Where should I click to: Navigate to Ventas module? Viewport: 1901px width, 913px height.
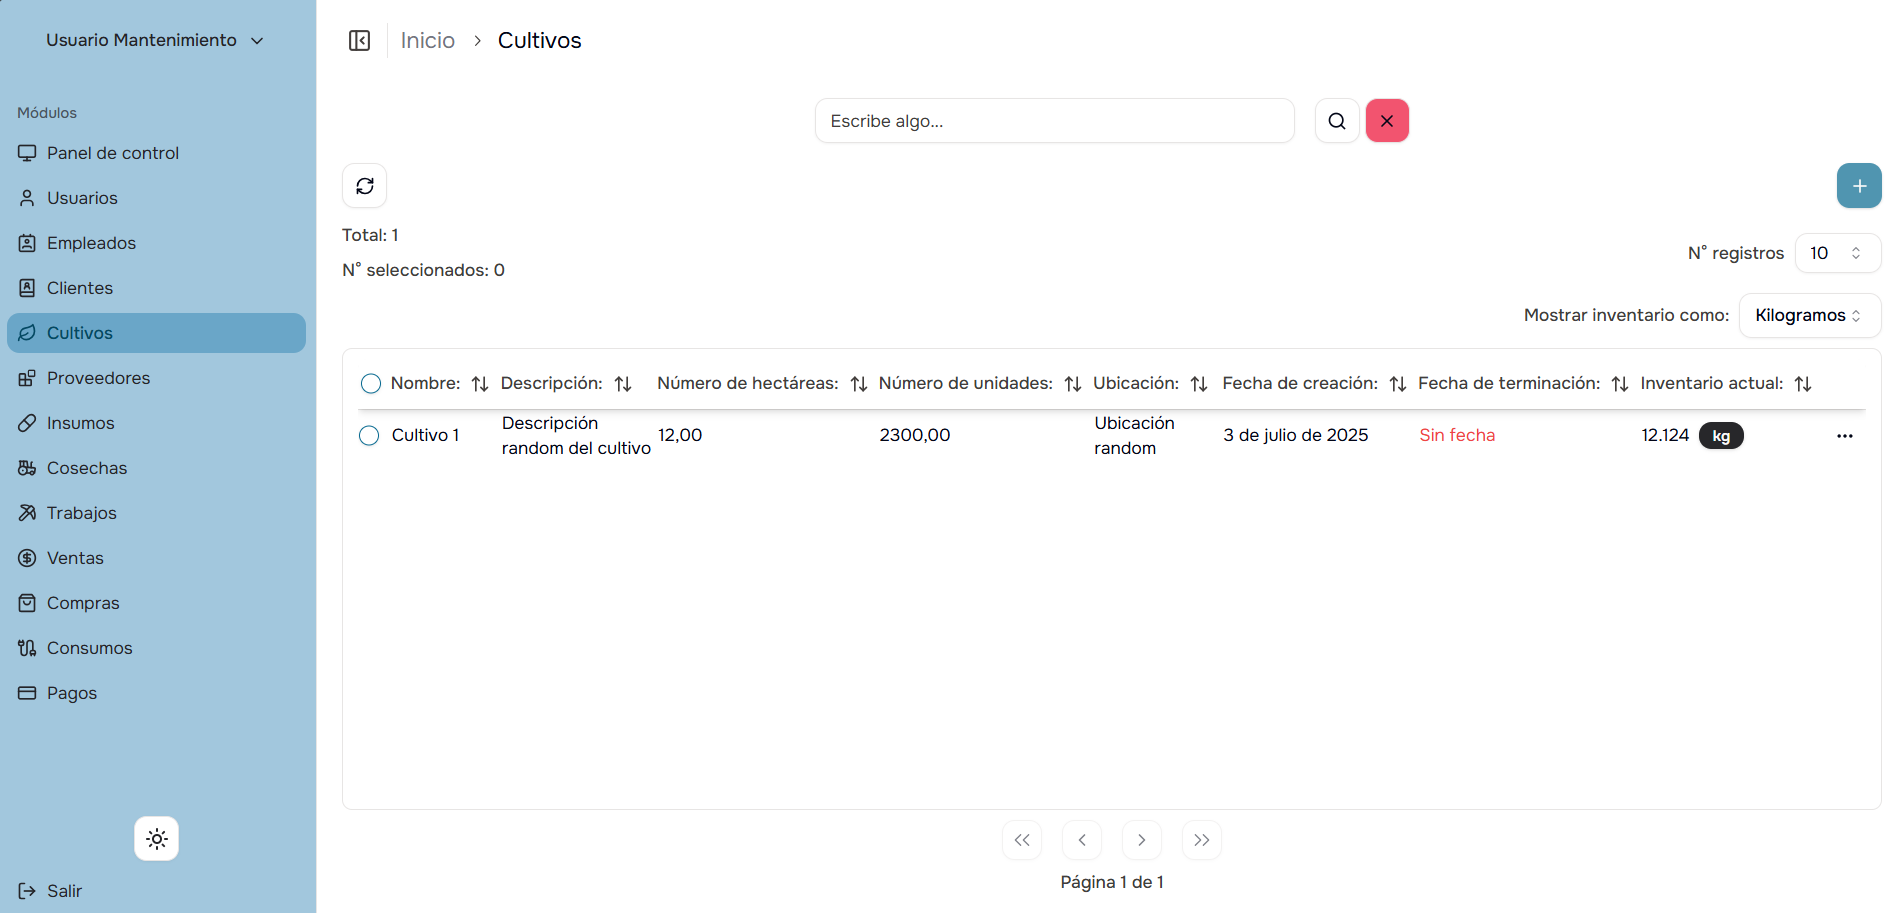(75, 558)
